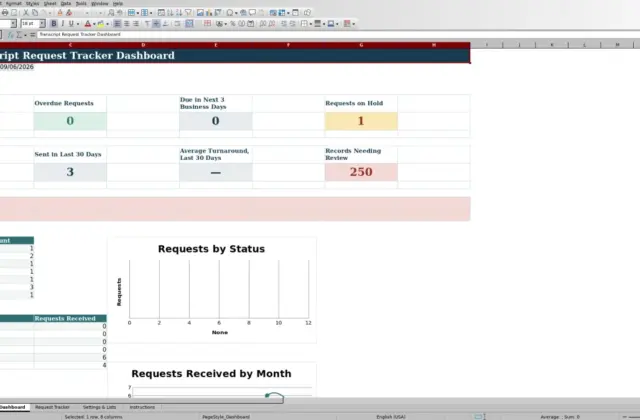Image resolution: width=640 pixels, height=420 pixels.
Task: Open the Data menu
Action: coord(66,3)
